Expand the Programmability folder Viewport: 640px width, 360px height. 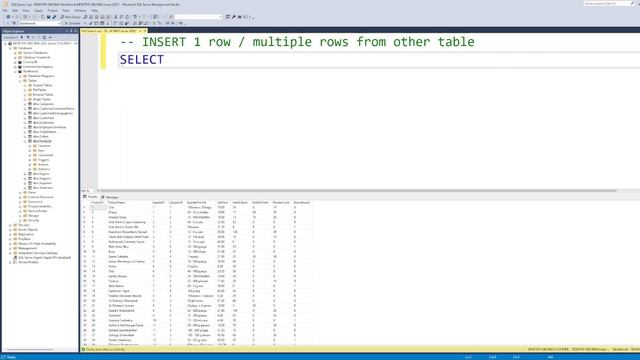[20, 206]
